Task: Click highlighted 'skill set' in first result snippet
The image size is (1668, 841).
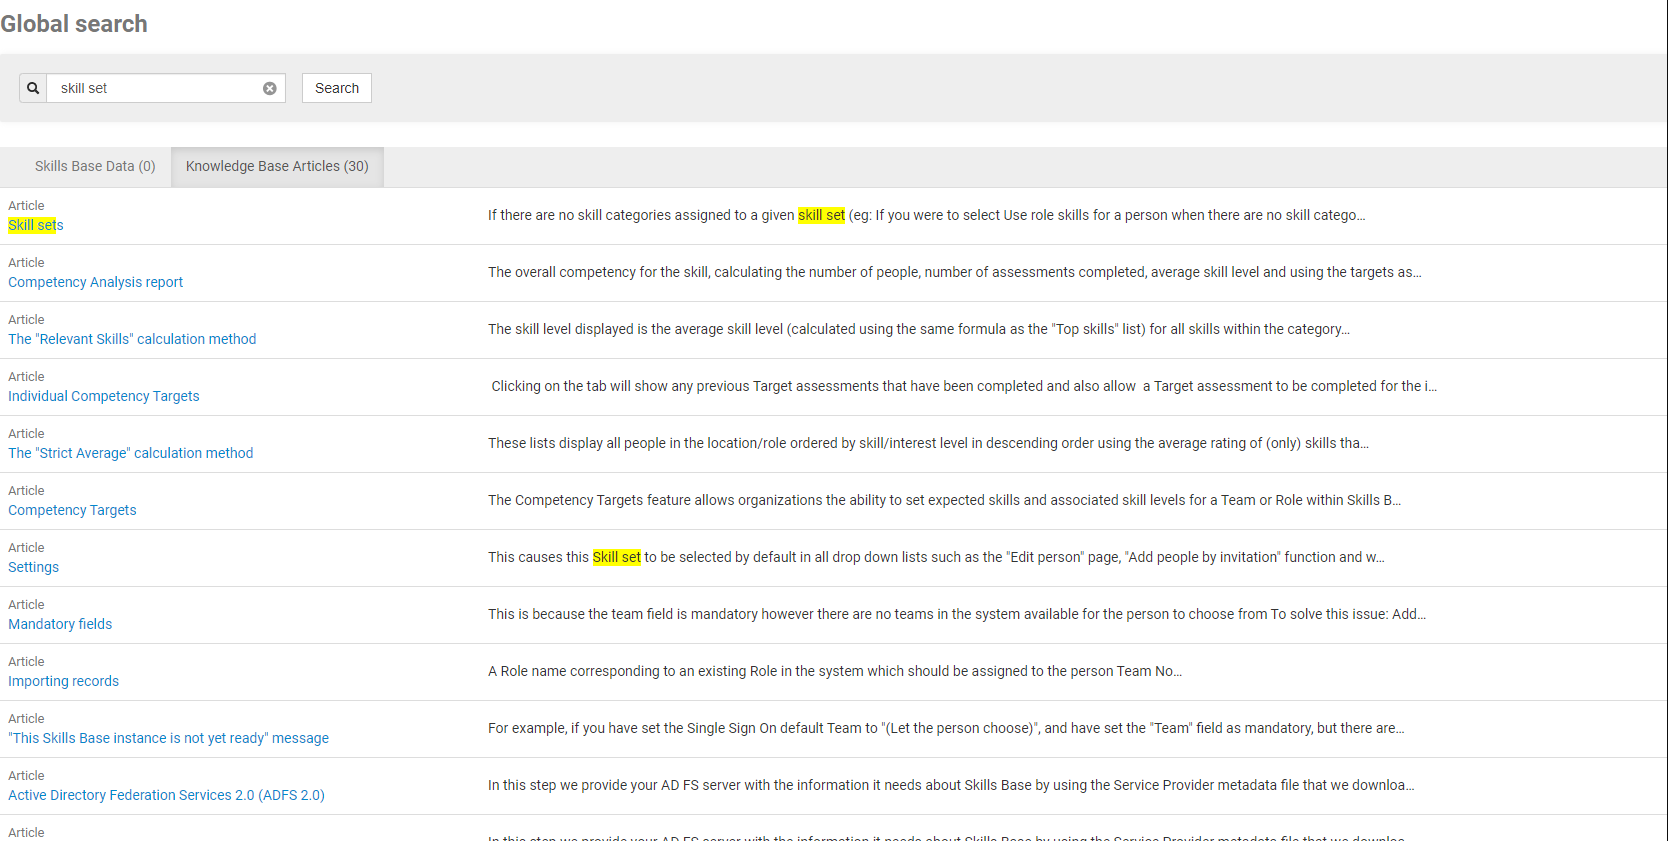Action: (821, 215)
